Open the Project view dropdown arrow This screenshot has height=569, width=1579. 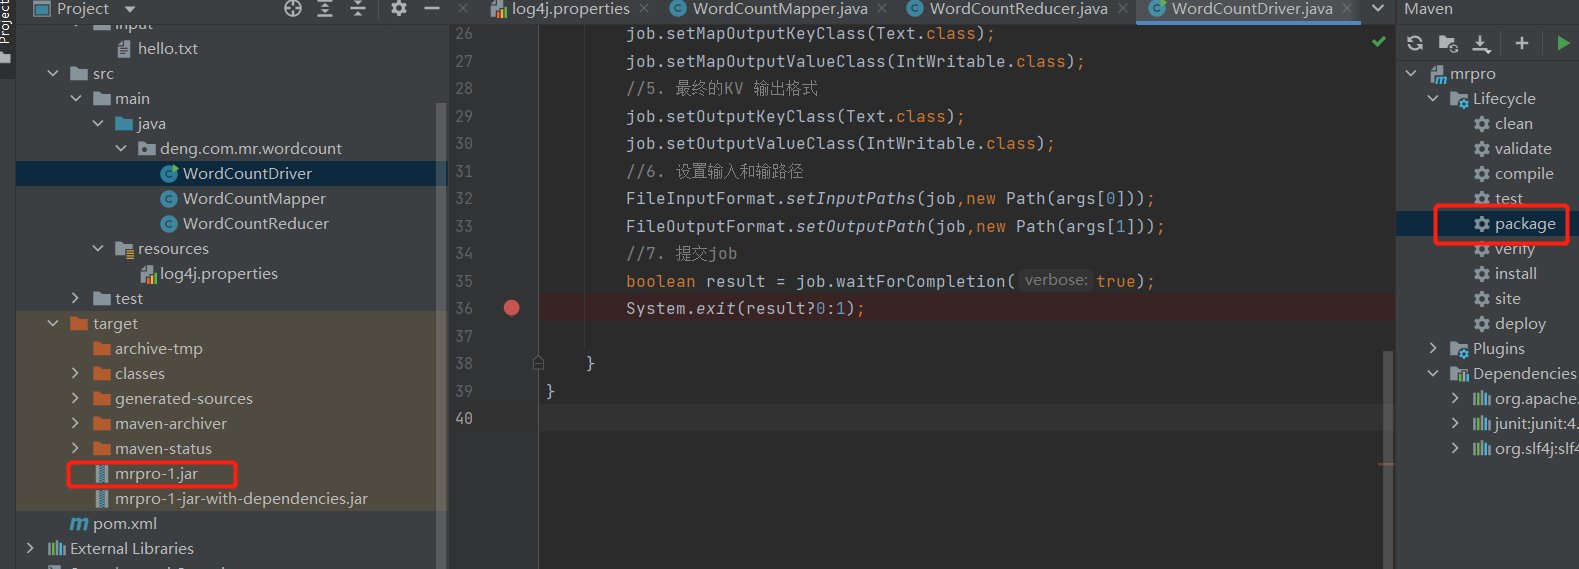[x=129, y=9]
